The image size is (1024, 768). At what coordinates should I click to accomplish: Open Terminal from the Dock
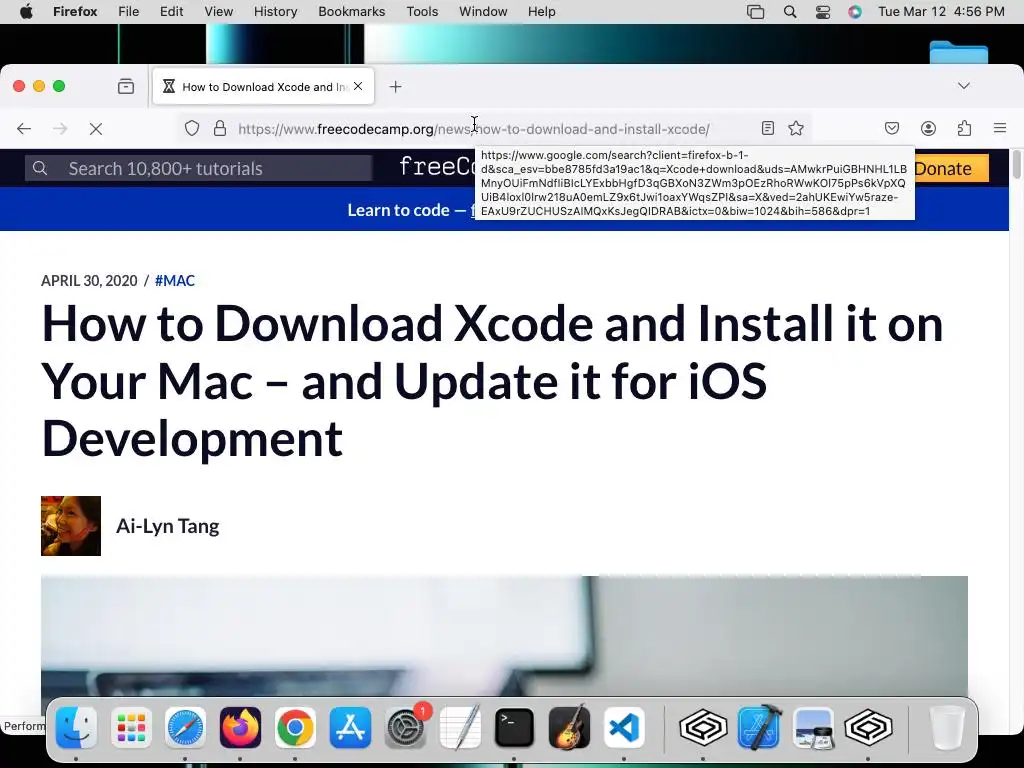coord(515,728)
